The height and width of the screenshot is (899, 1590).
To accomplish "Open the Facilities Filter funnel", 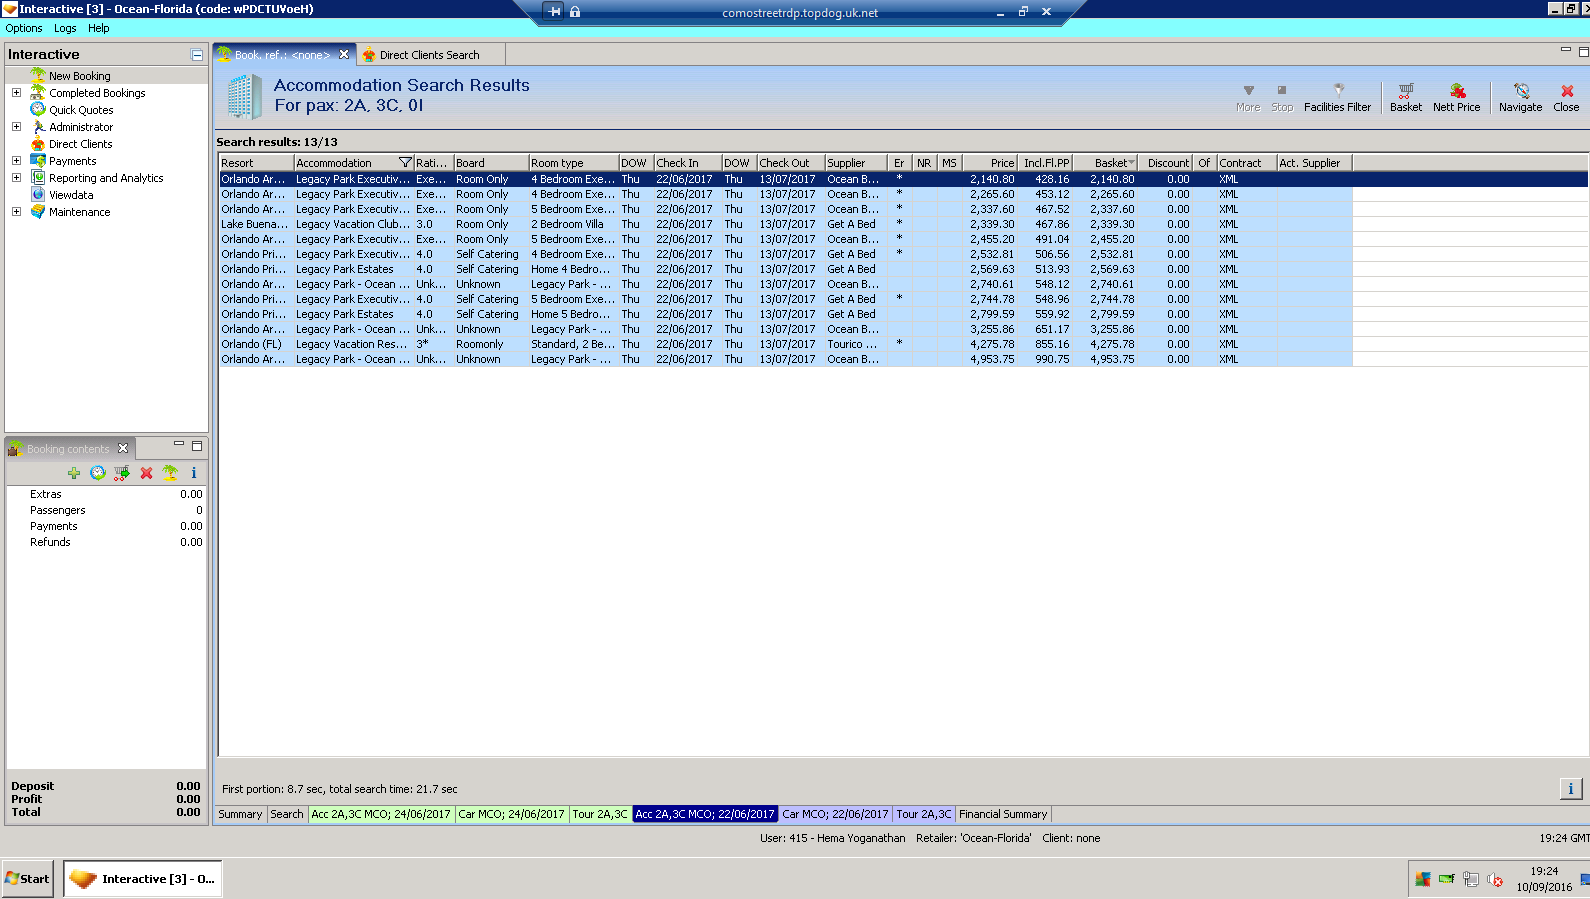I will pos(1338,90).
